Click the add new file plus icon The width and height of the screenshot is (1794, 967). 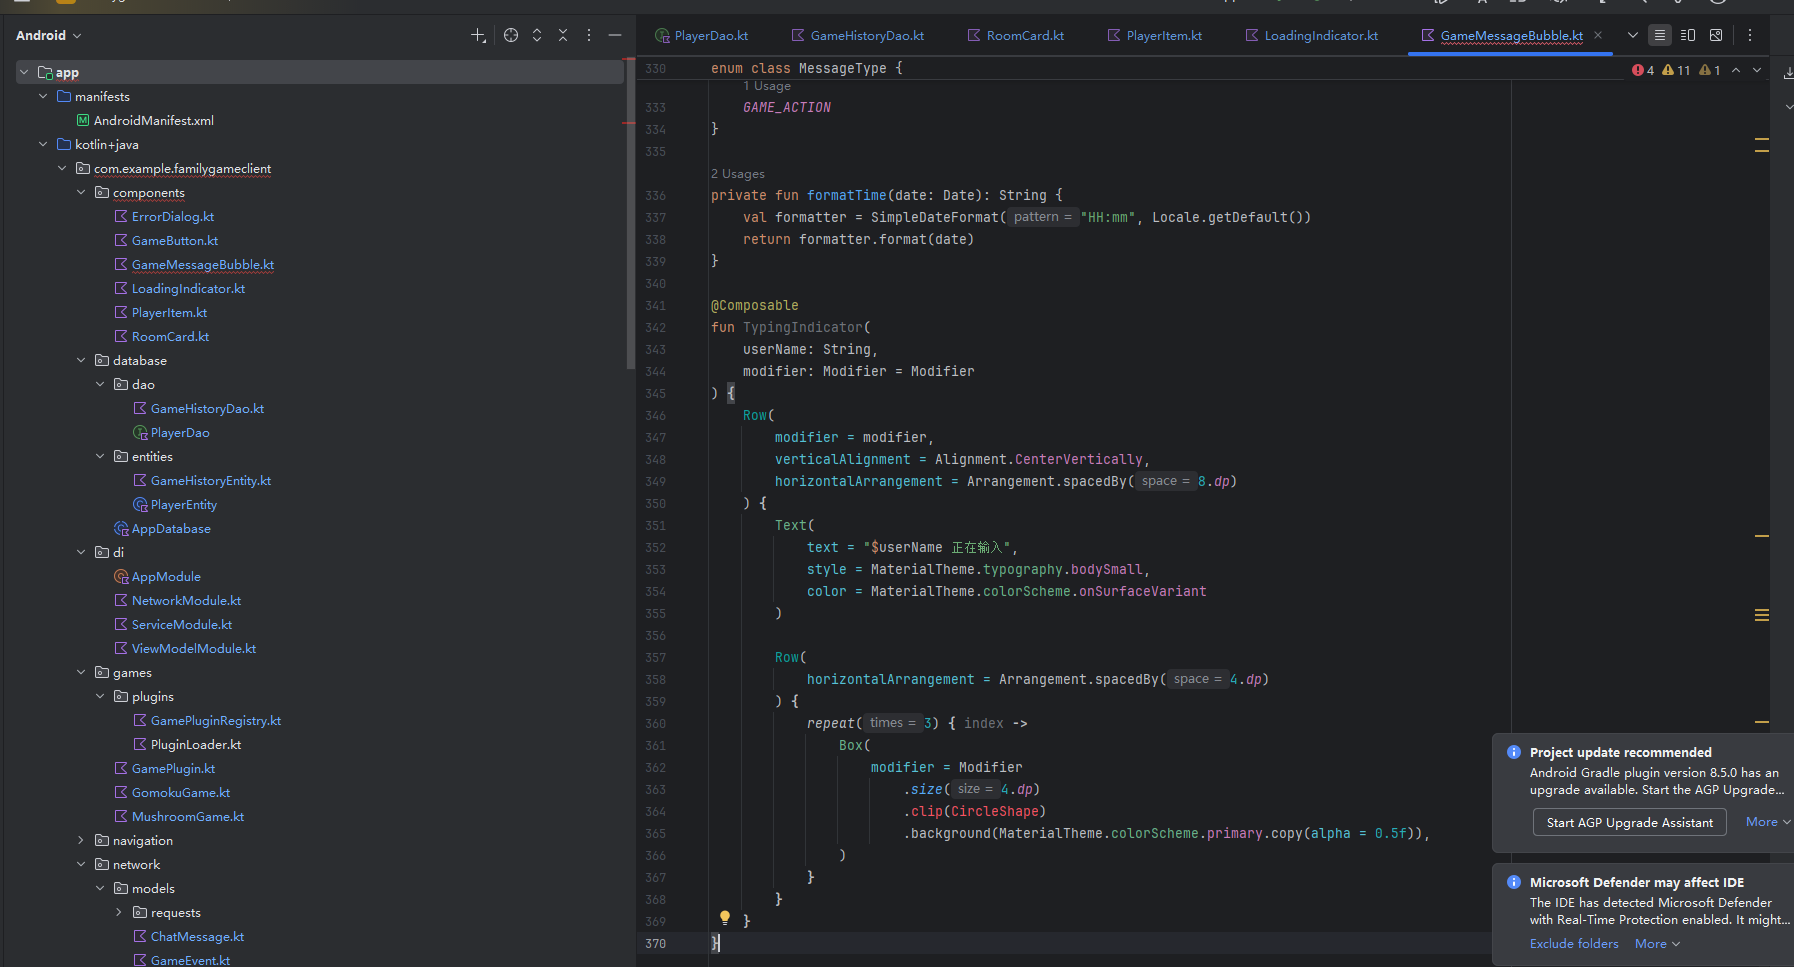(x=478, y=35)
